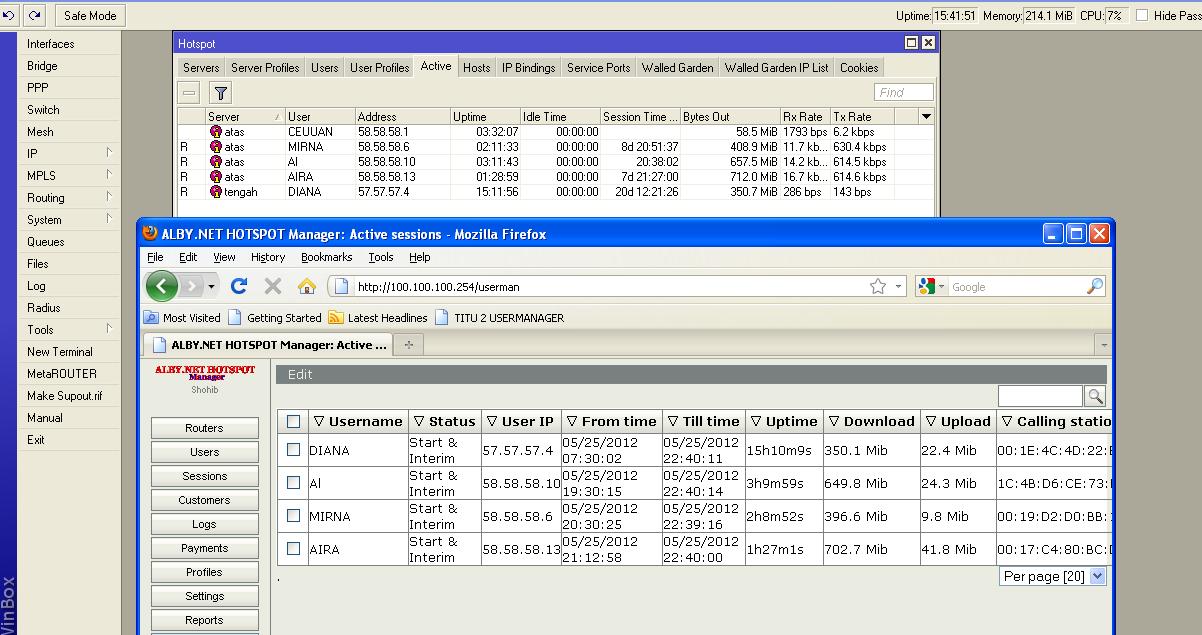
Task: Click the Sessions button in sidebar
Action: pyautogui.click(x=204, y=476)
